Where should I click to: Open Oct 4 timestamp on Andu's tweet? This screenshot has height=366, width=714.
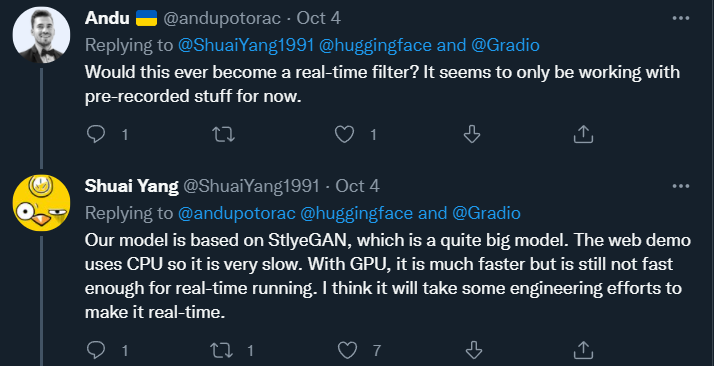319,18
